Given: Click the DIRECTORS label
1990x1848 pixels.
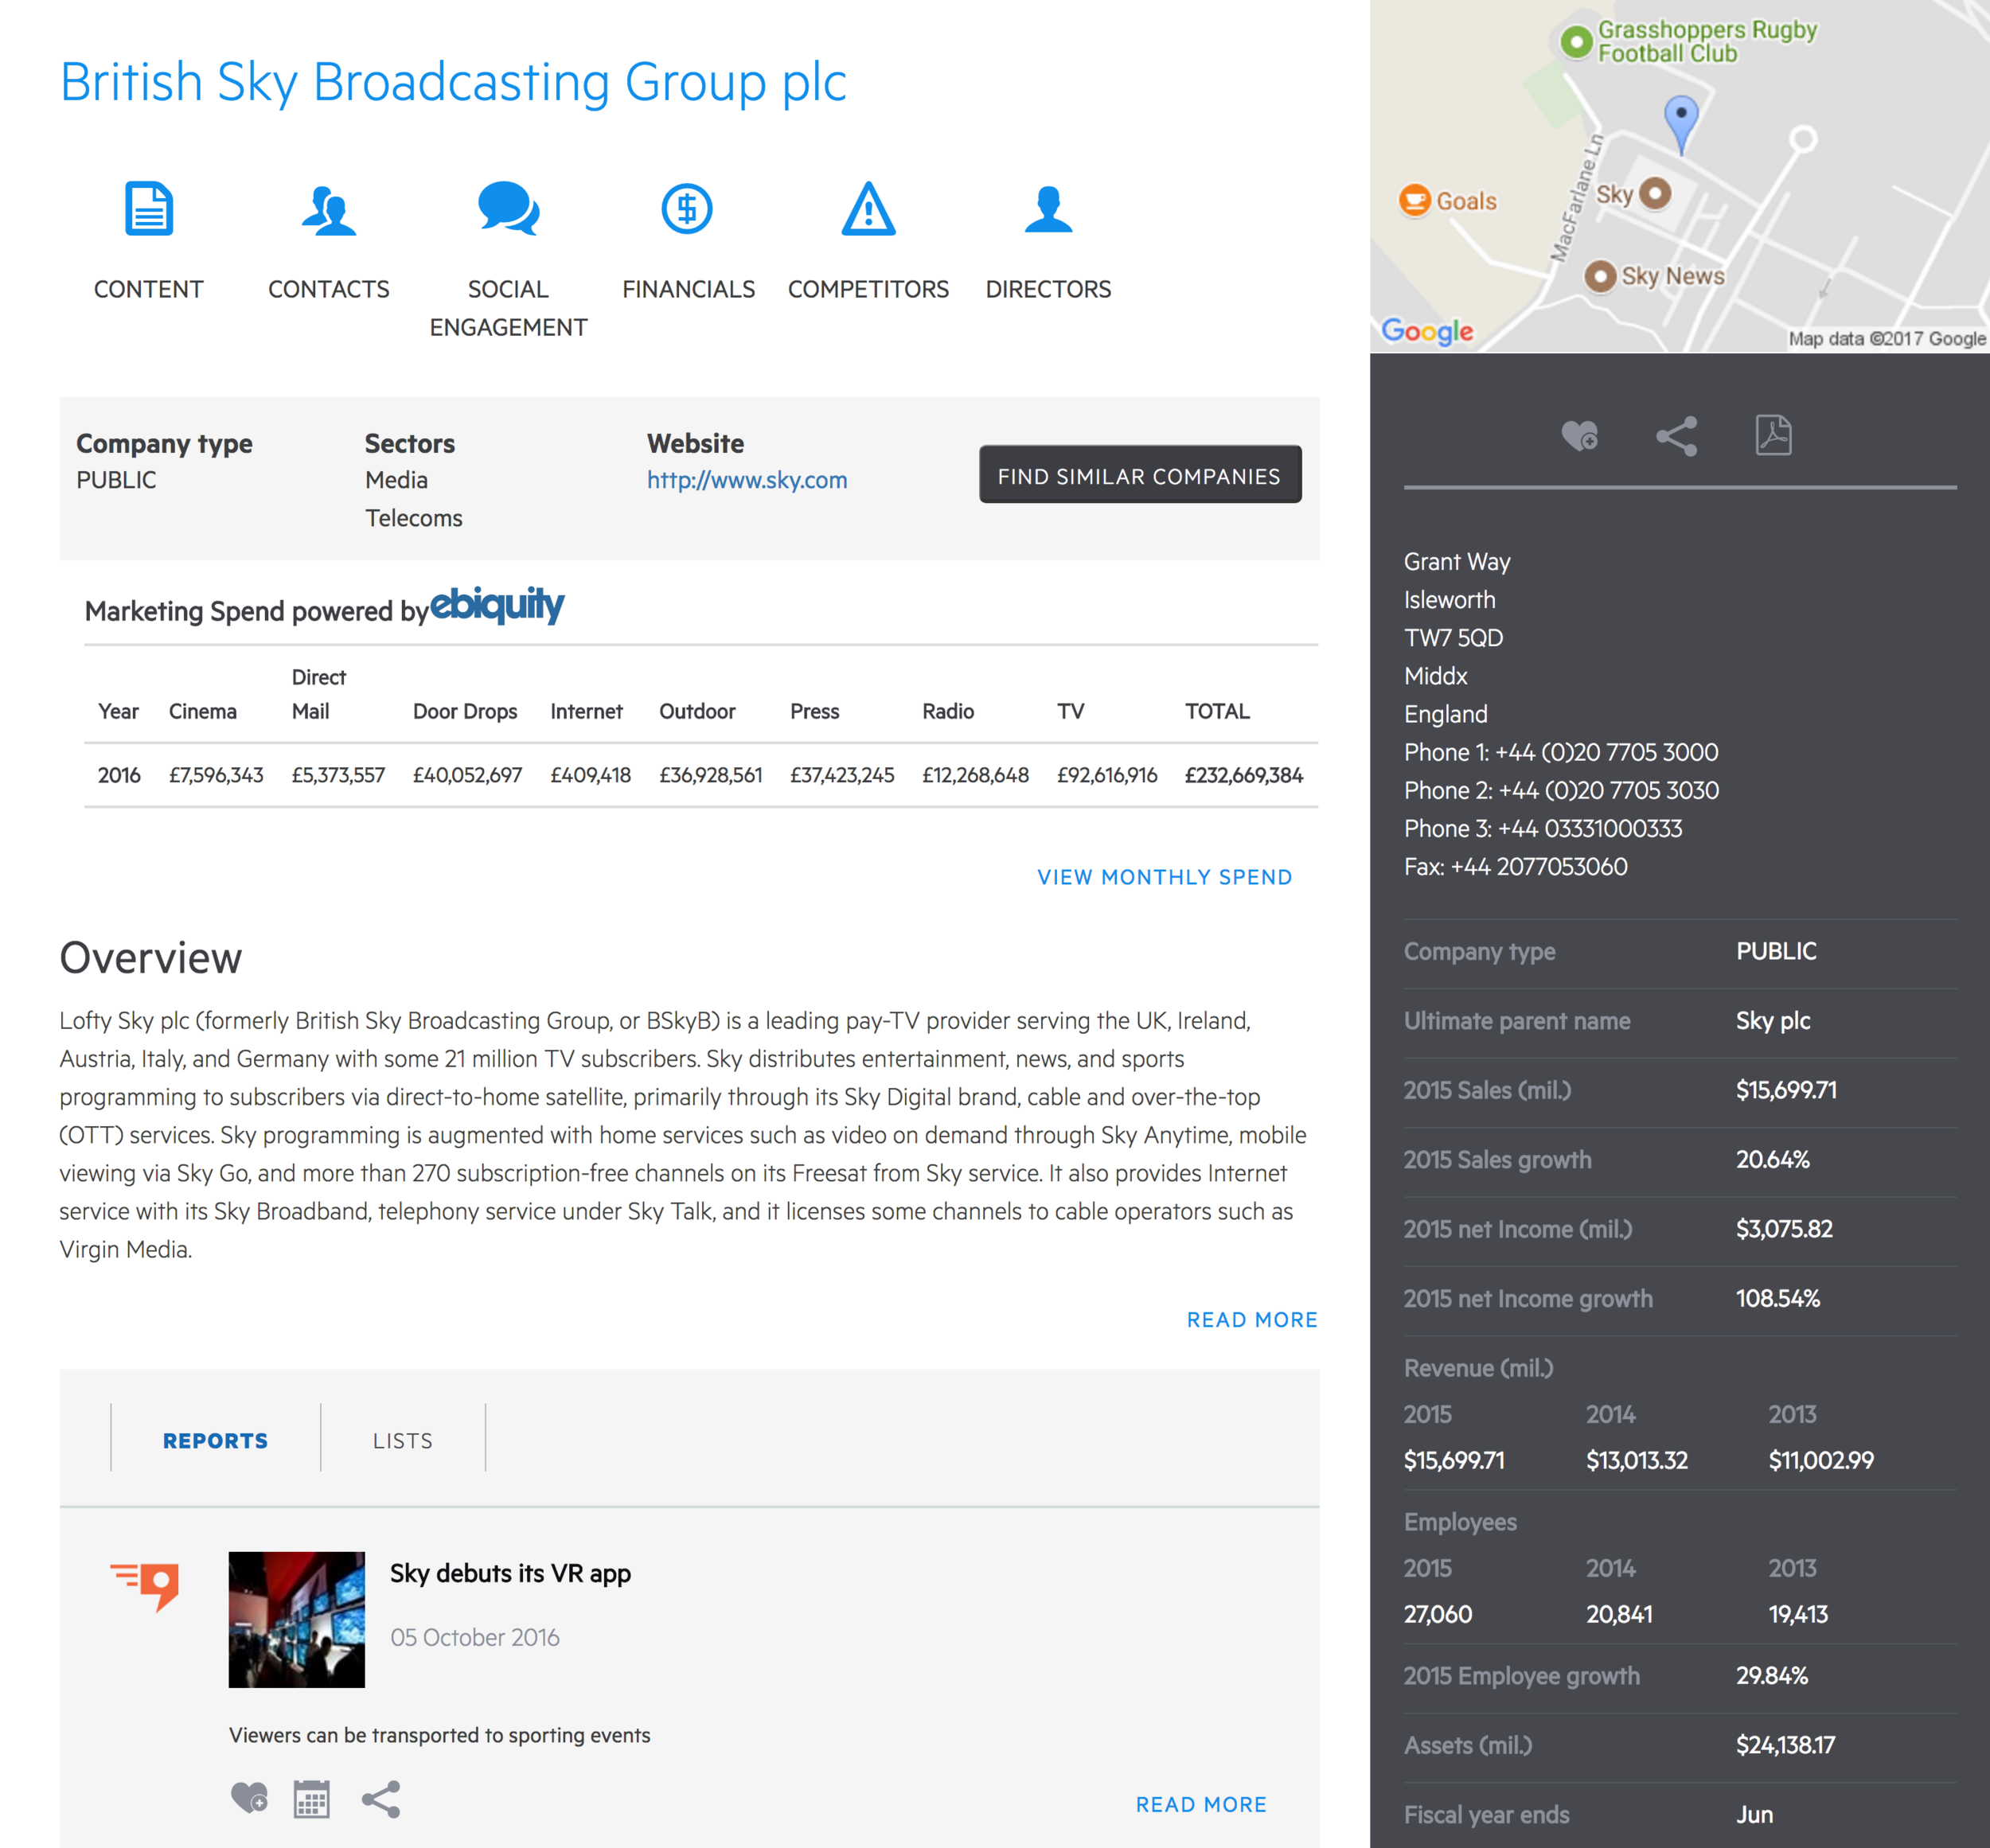Looking at the screenshot, I should click(1048, 289).
